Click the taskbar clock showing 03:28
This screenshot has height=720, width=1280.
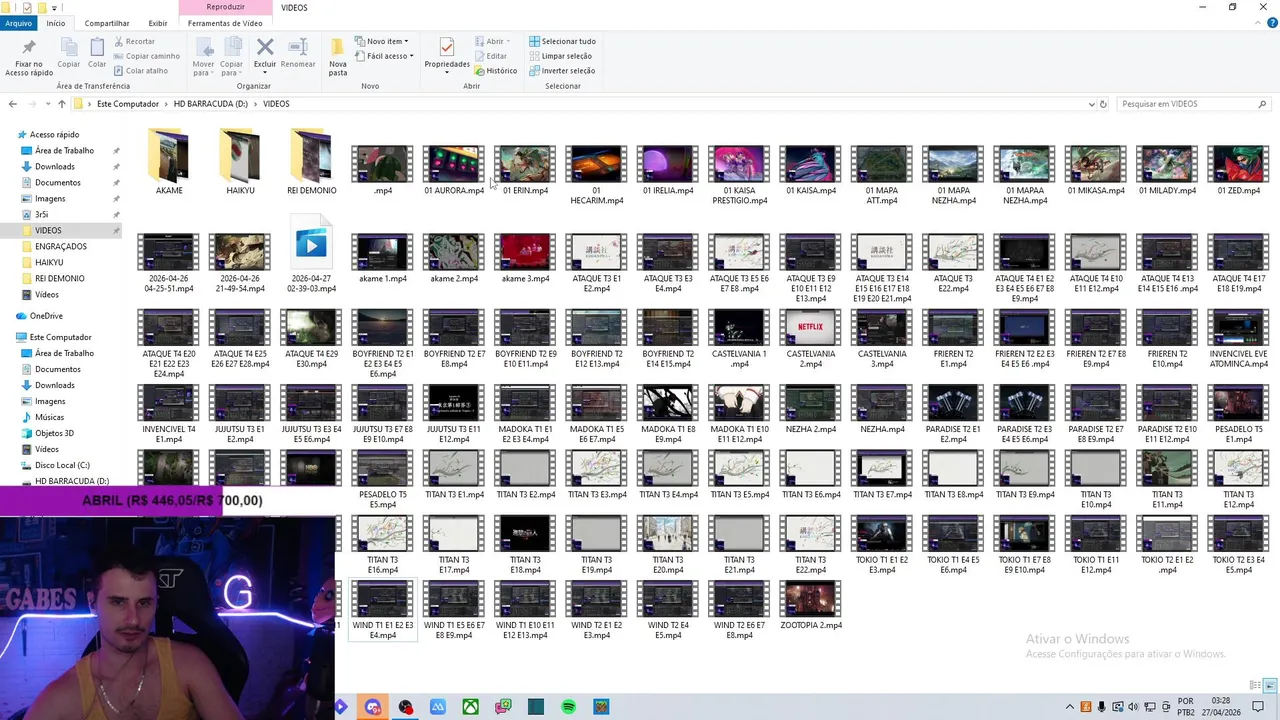pyautogui.click(x=1220, y=707)
